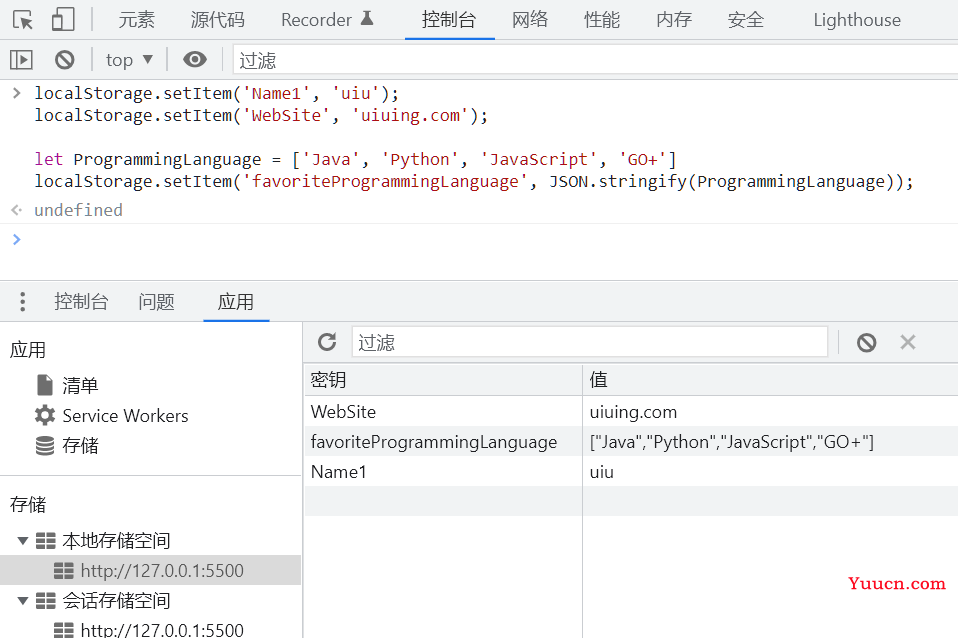
Task: Click the 本地存储空间 table grid icon
Action: tap(46, 540)
